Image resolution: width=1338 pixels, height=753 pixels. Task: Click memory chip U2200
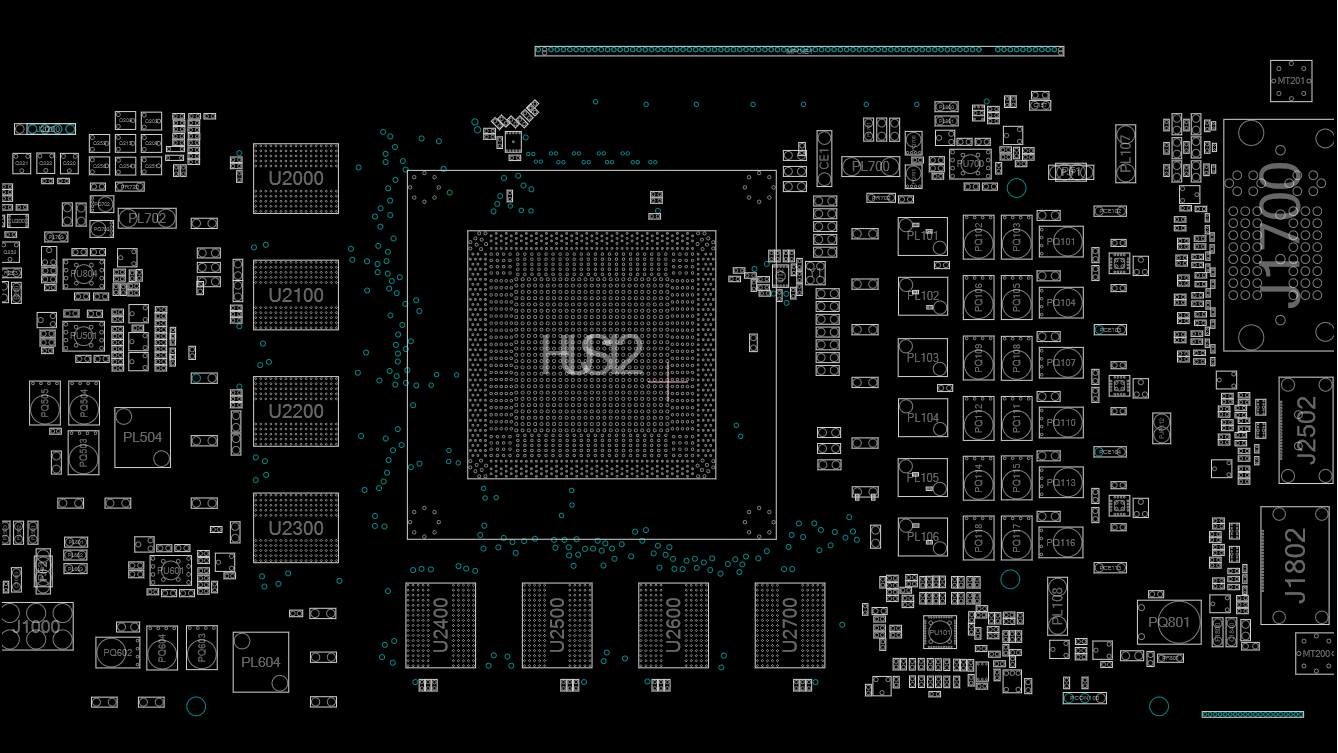296,411
